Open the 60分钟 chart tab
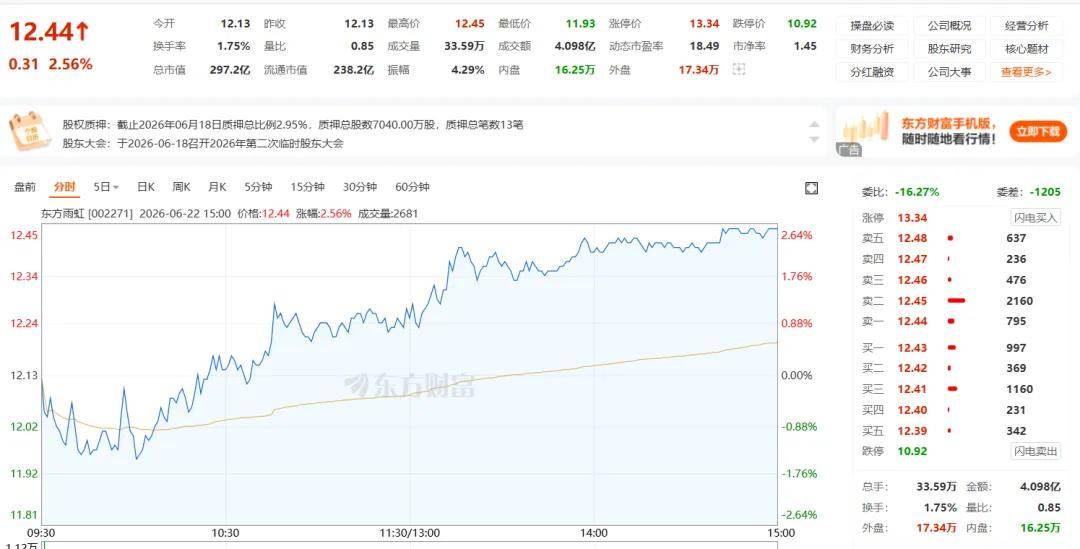Viewport: 1080px width, 549px height. pos(412,187)
